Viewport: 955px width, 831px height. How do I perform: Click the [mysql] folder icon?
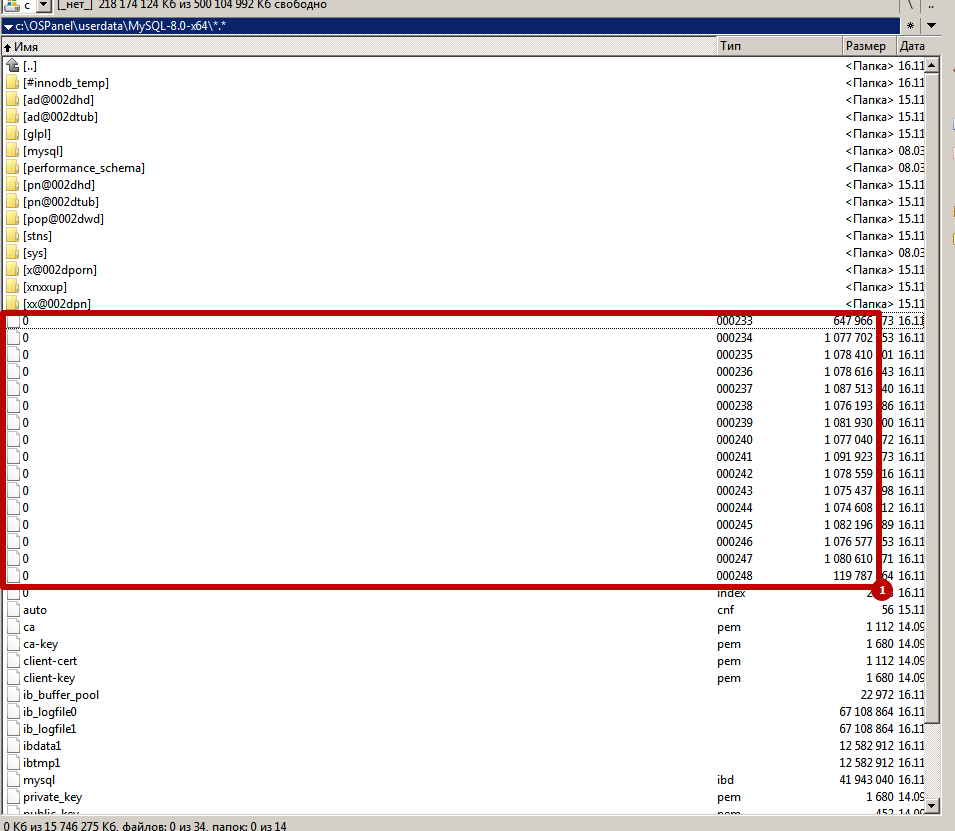click(x=13, y=150)
